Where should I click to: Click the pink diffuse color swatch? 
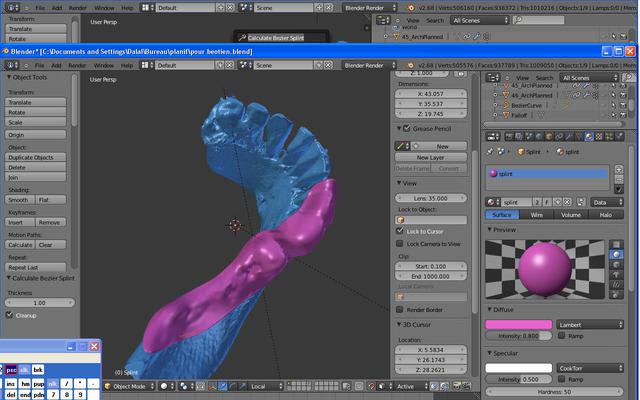pos(519,324)
